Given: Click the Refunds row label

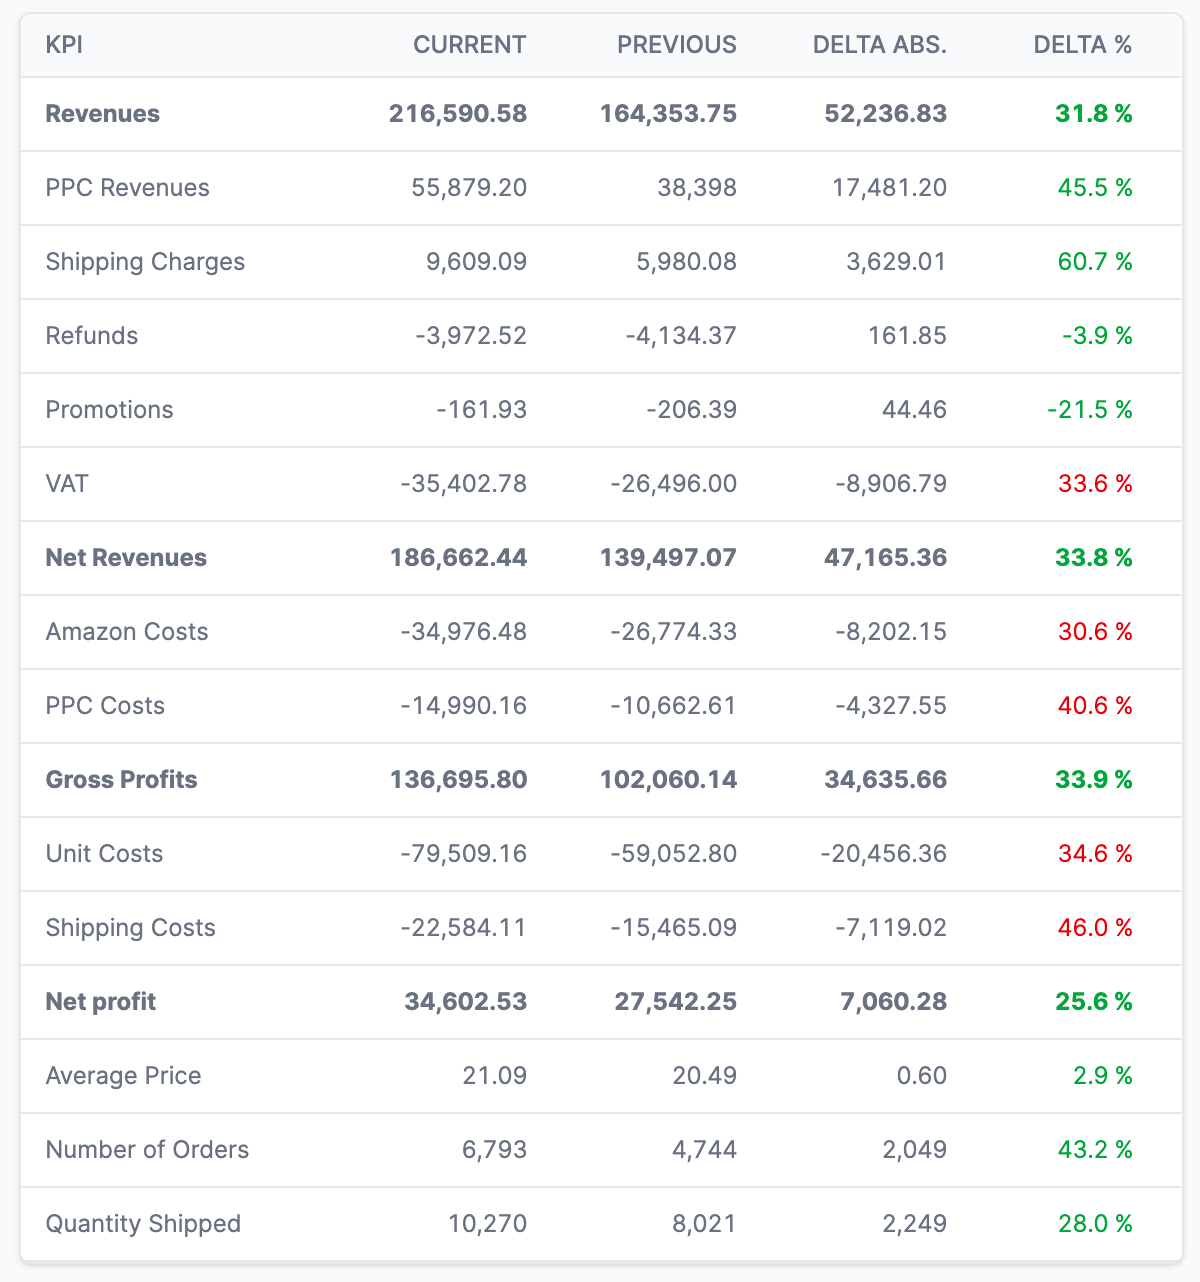Looking at the screenshot, I should pyautogui.click(x=92, y=336).
